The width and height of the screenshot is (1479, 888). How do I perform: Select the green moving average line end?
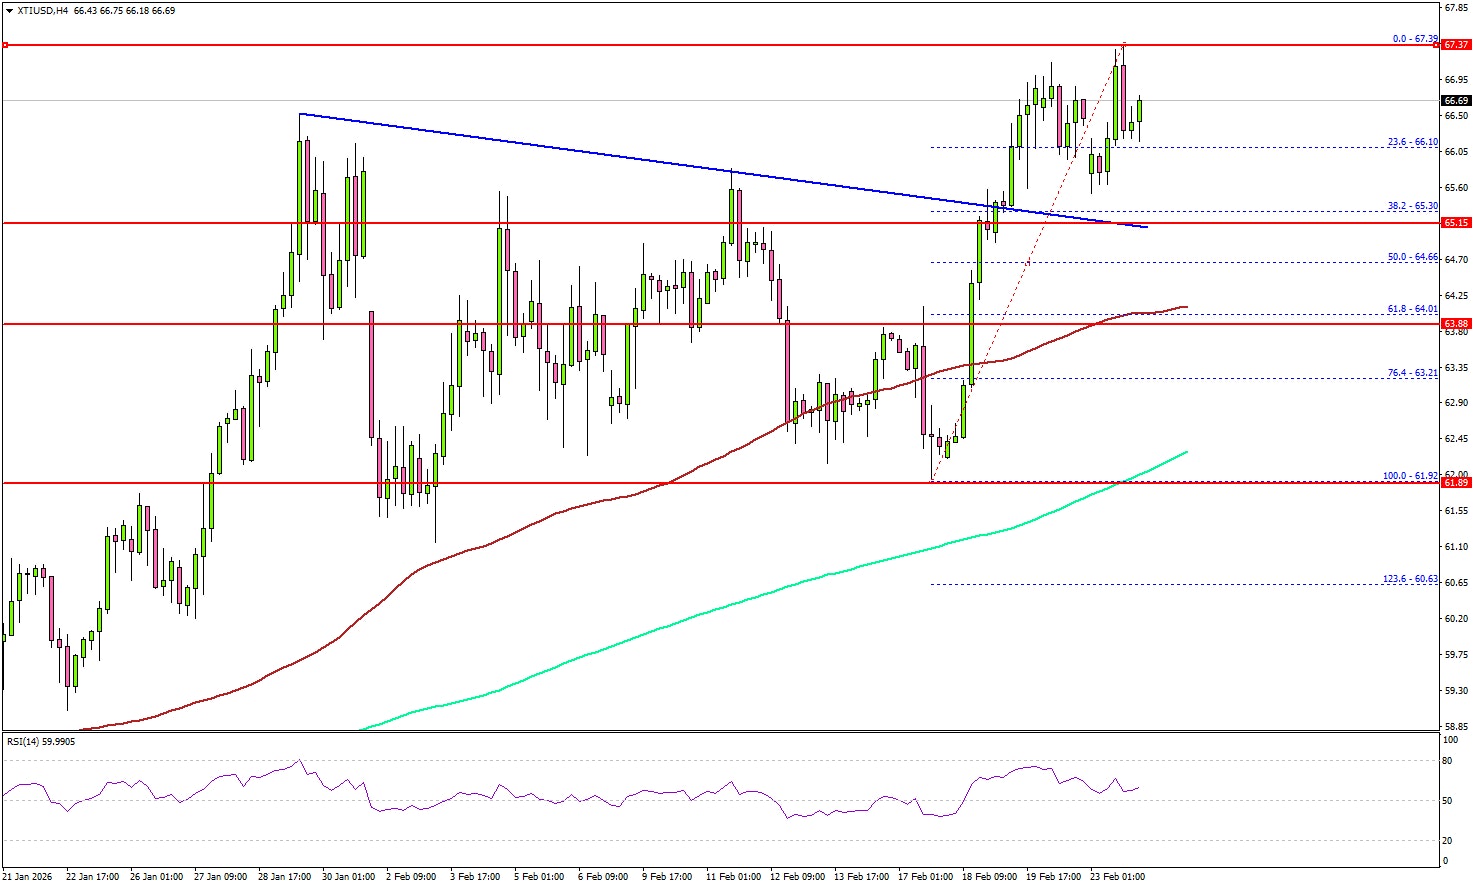(1185, 452)
